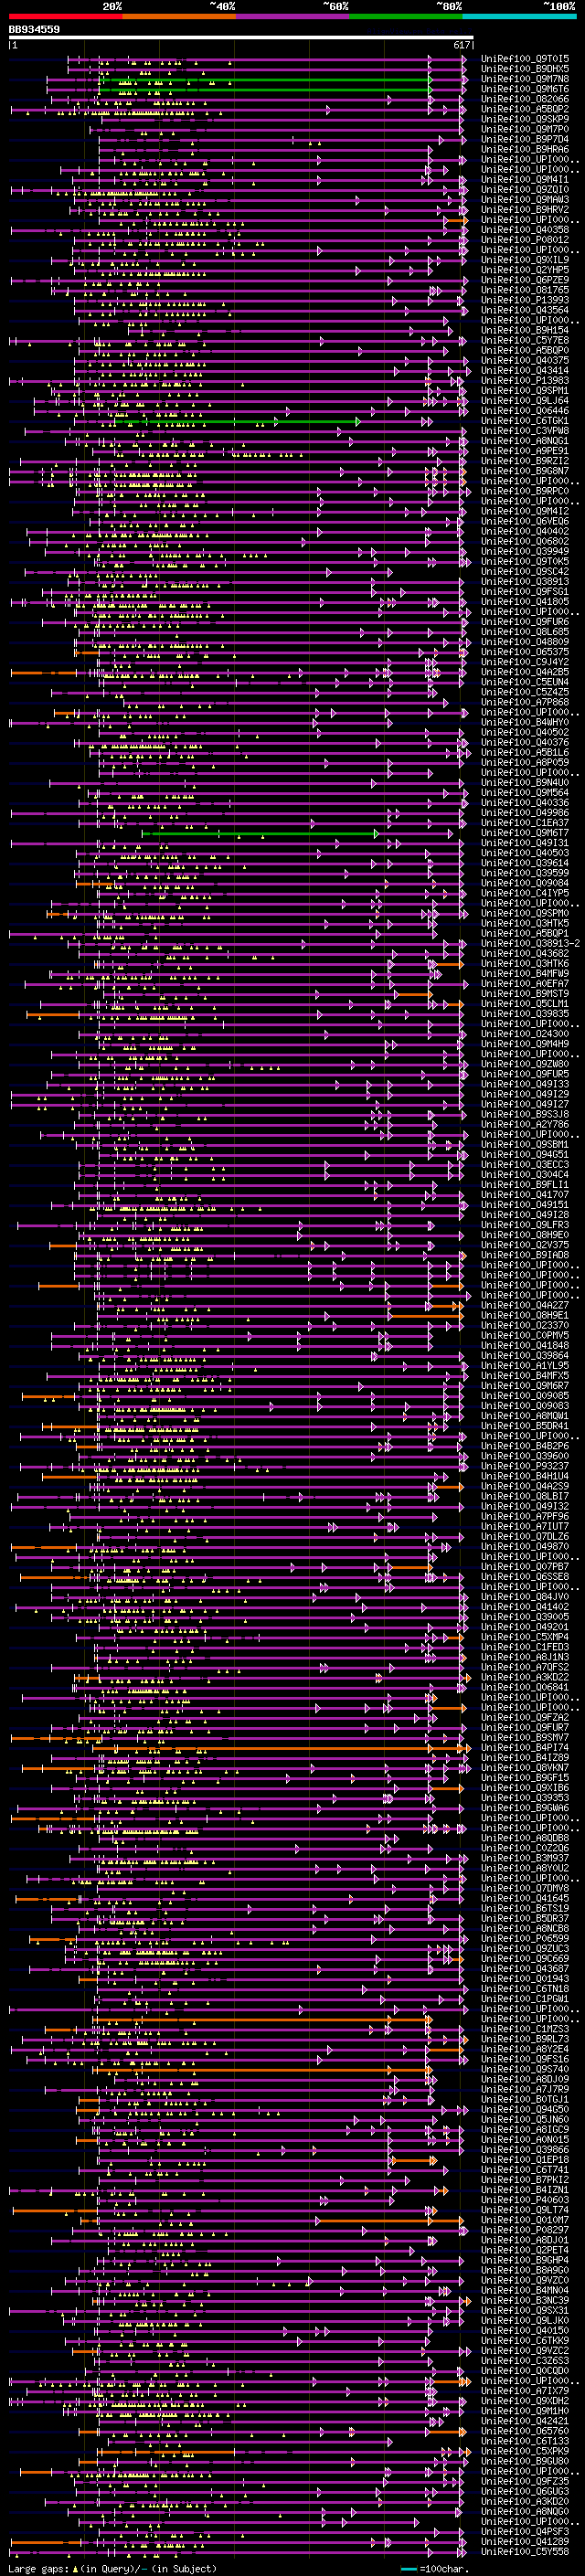The image size is (585, 2576).
Task: Select hit label UniRef100_B9HRV2
Action: click(524, 210)
